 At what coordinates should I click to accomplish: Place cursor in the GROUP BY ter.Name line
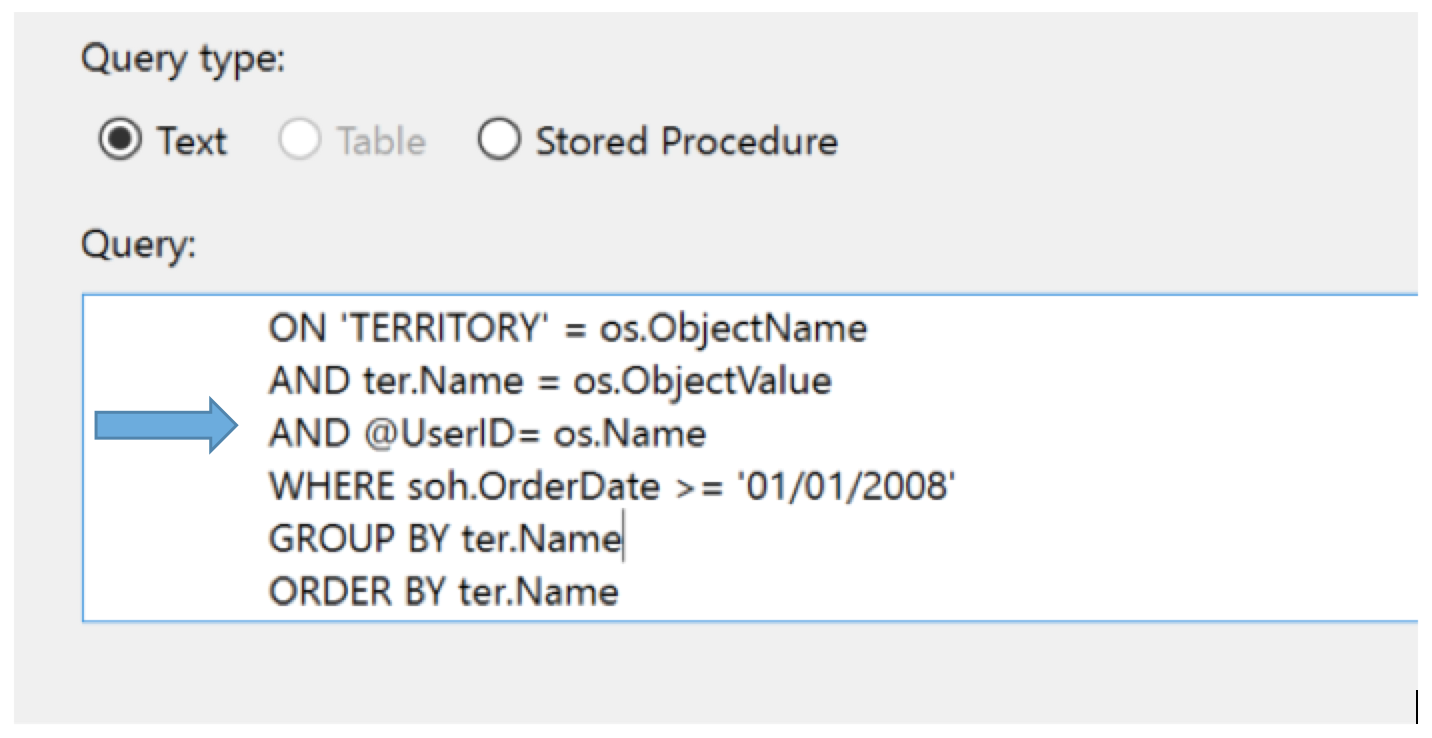[x=445, y=539]
